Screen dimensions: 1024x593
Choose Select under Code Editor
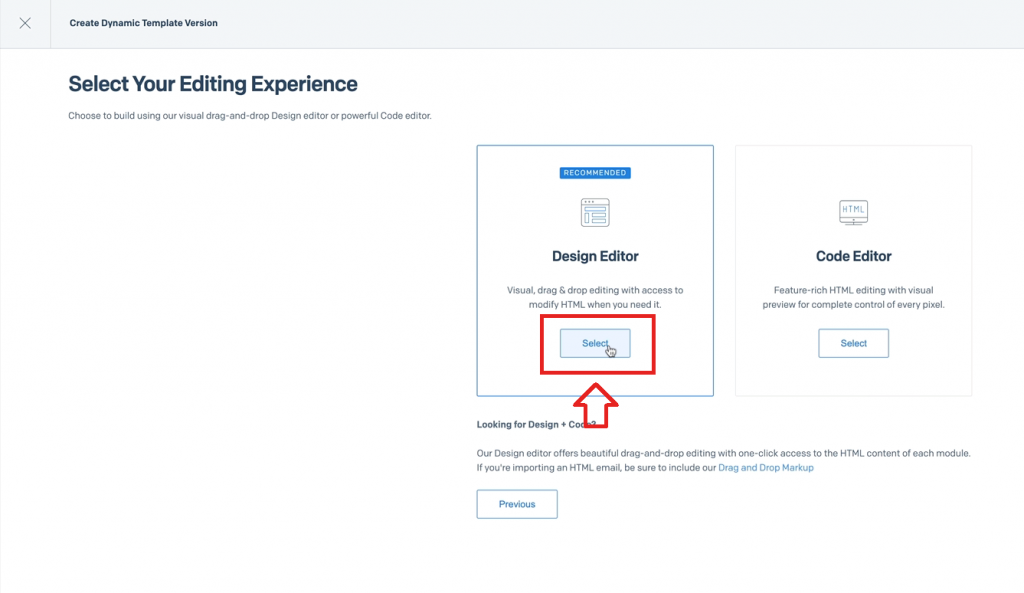tap(854, 344)
